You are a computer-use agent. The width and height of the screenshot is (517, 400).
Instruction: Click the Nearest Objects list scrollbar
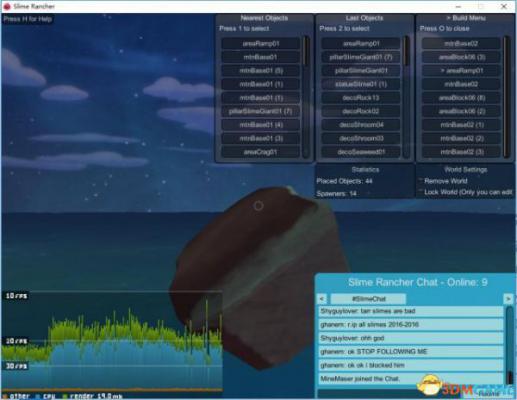(x=306, y=97)
